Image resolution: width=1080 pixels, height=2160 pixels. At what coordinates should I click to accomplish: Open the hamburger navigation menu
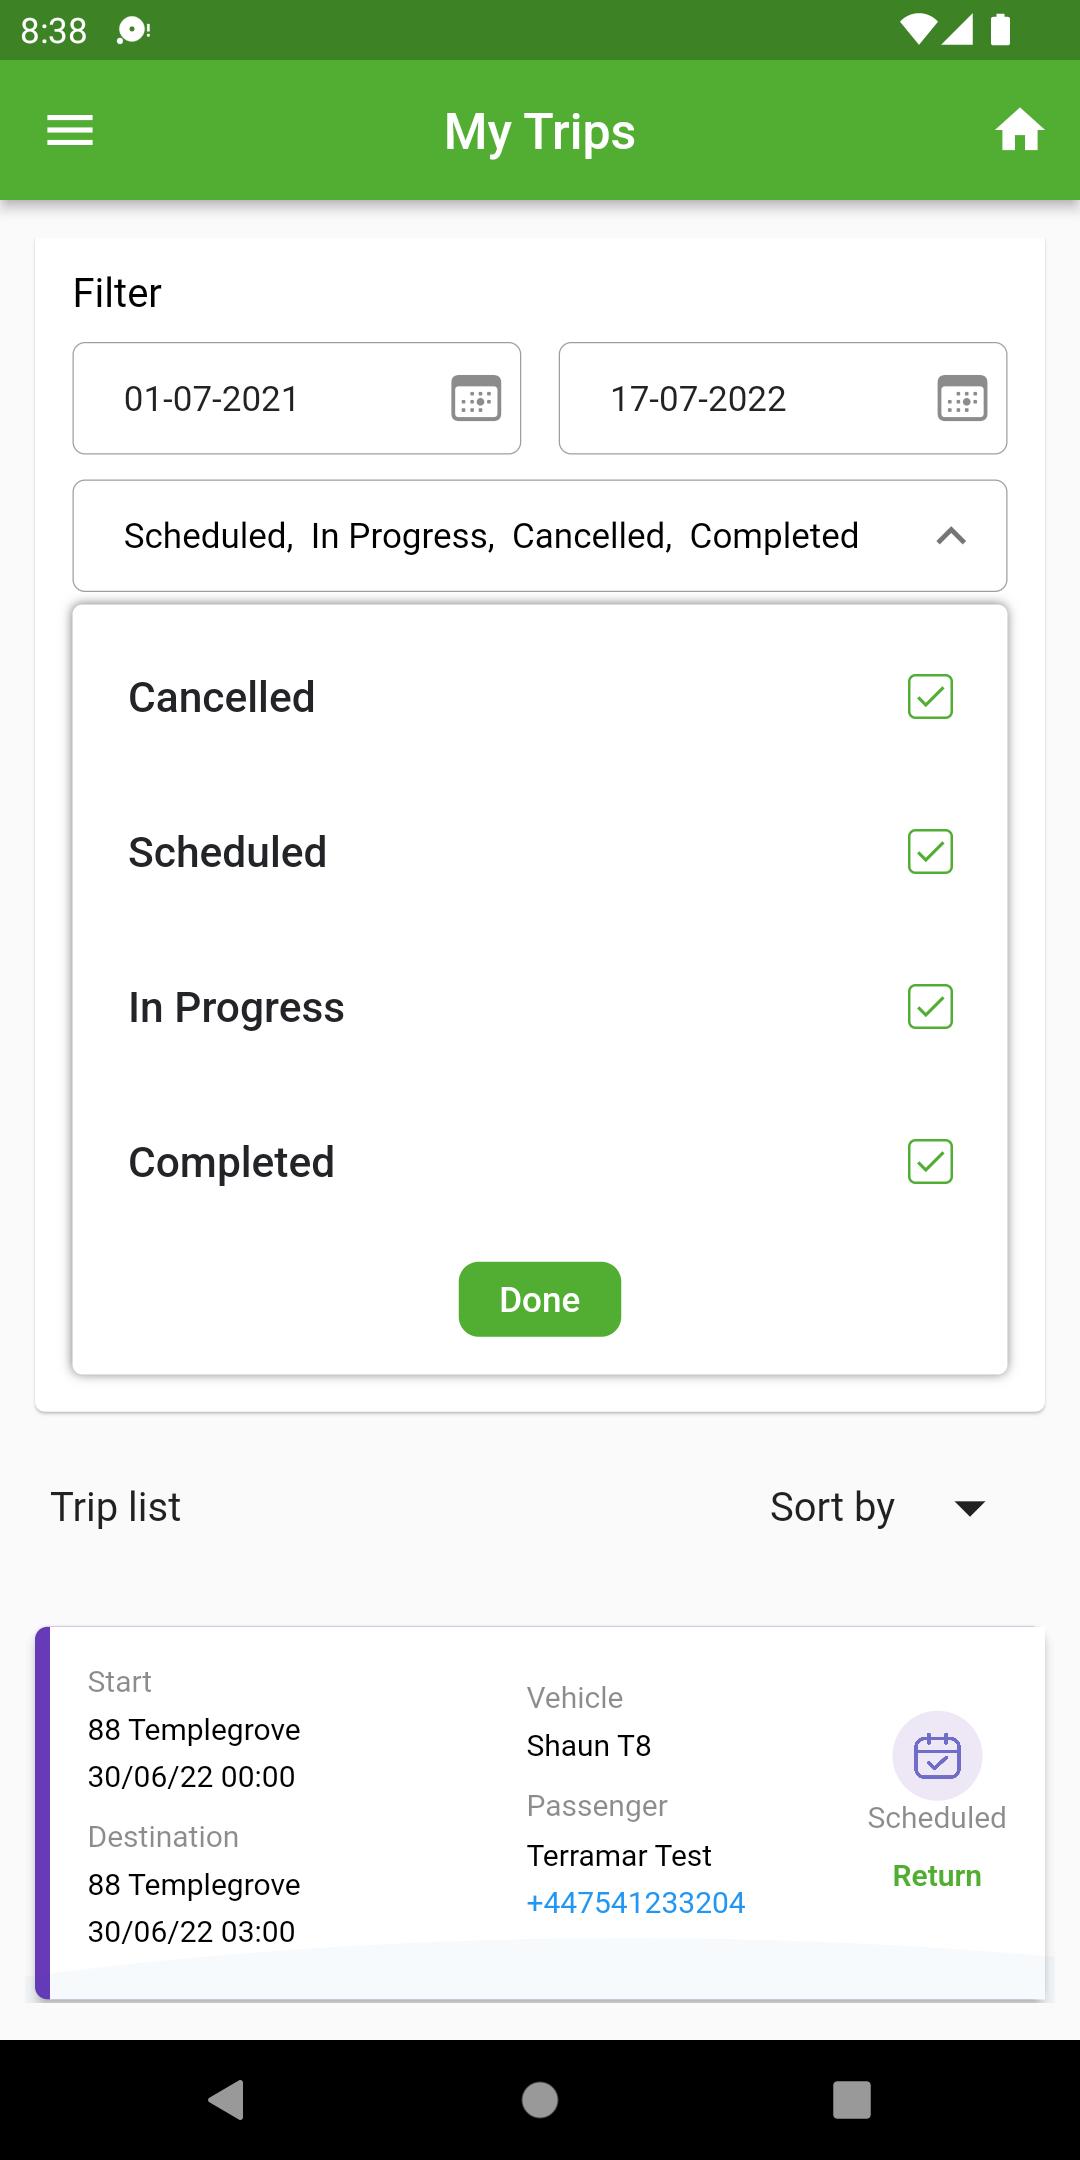(x=70, y=130)
